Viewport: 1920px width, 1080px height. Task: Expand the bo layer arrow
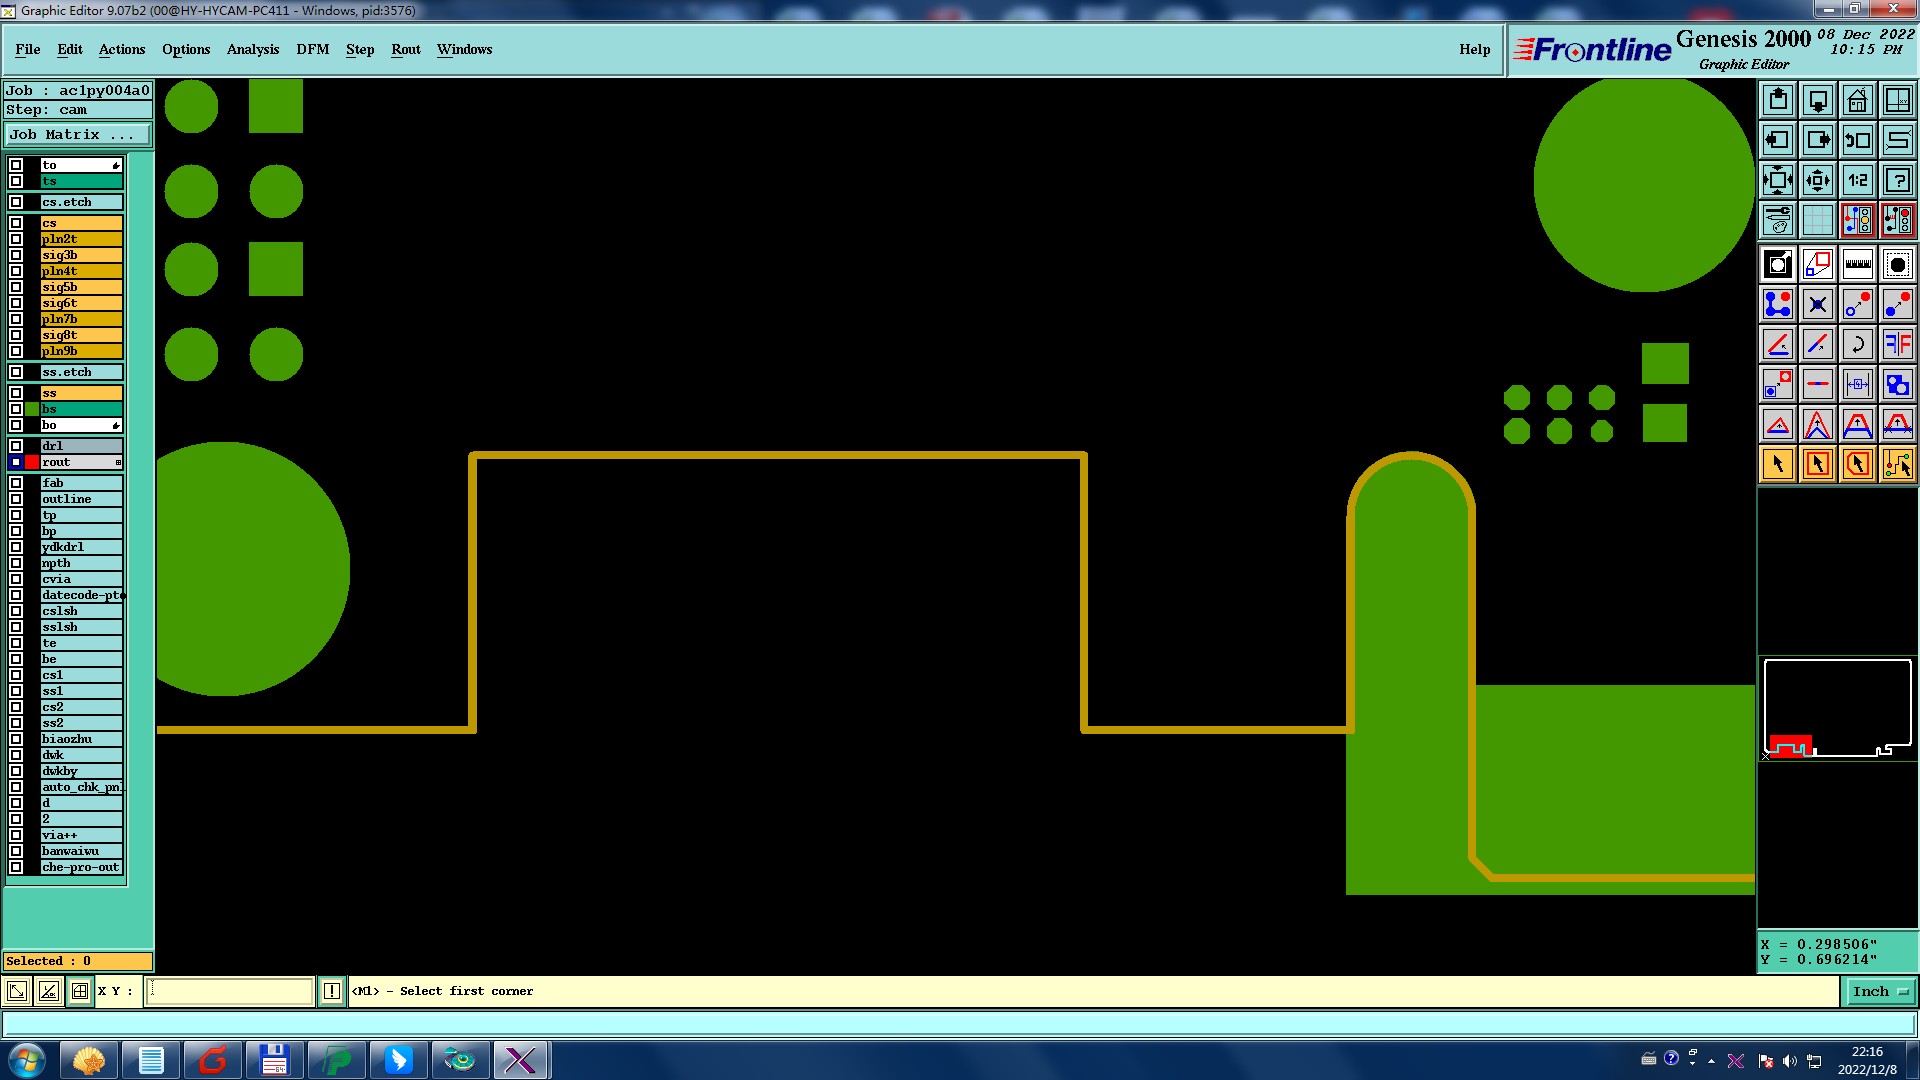[x=116, y=426]
